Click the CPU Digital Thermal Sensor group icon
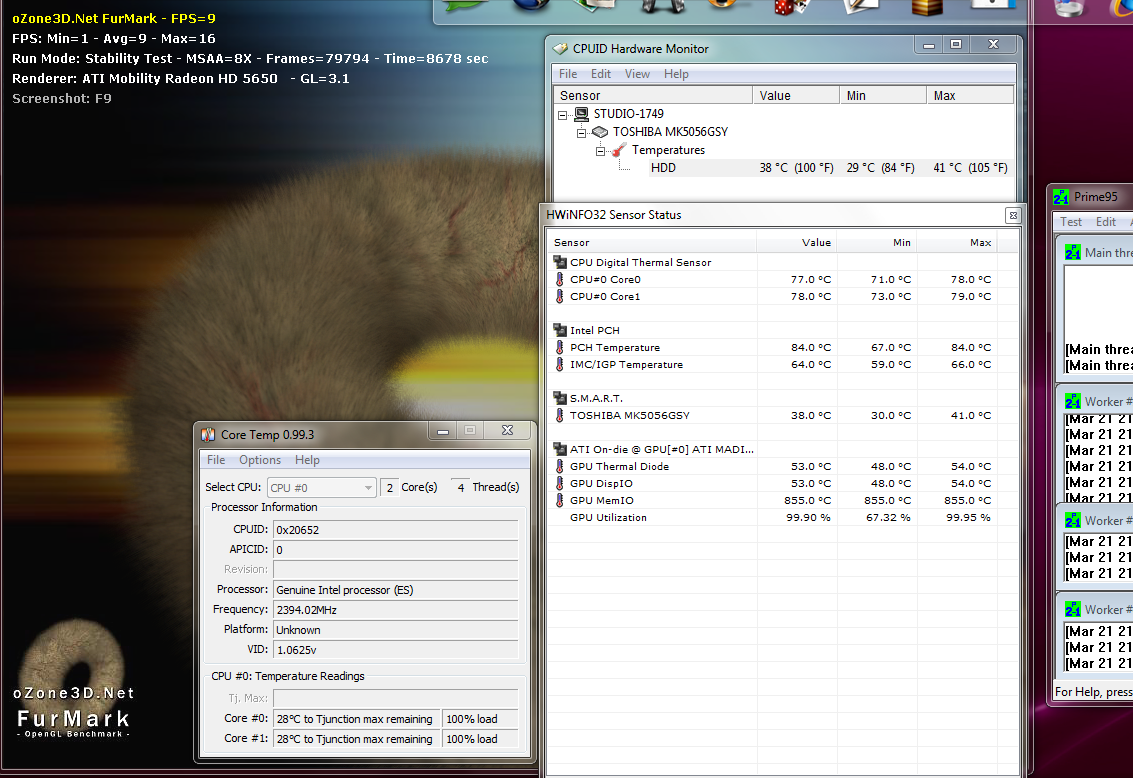Screen dimensions: 1133x778 point(560,262)
